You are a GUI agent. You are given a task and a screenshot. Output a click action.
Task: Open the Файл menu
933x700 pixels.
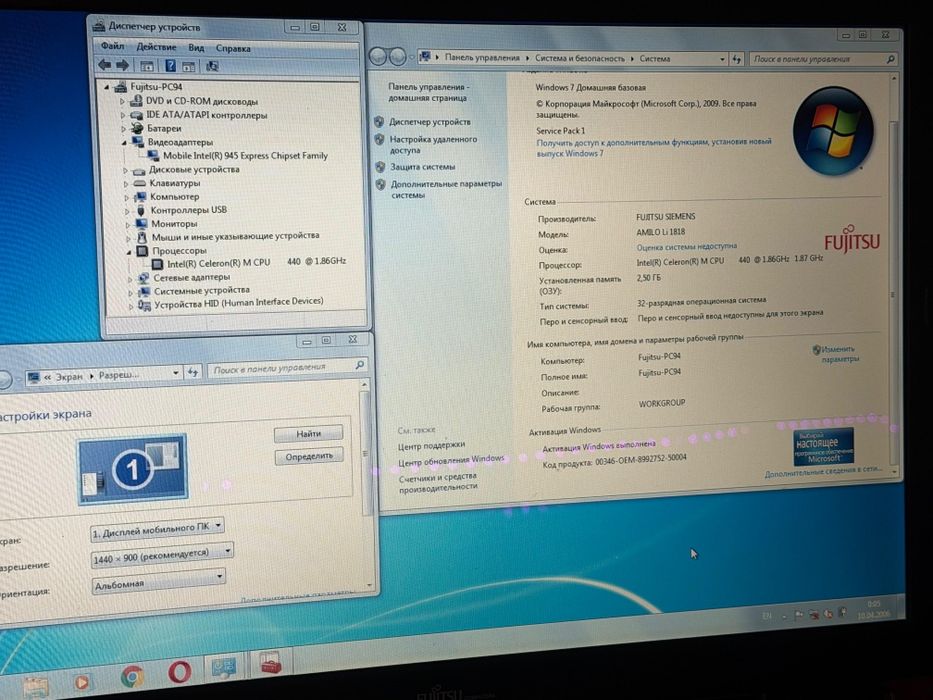pos(112,46)
